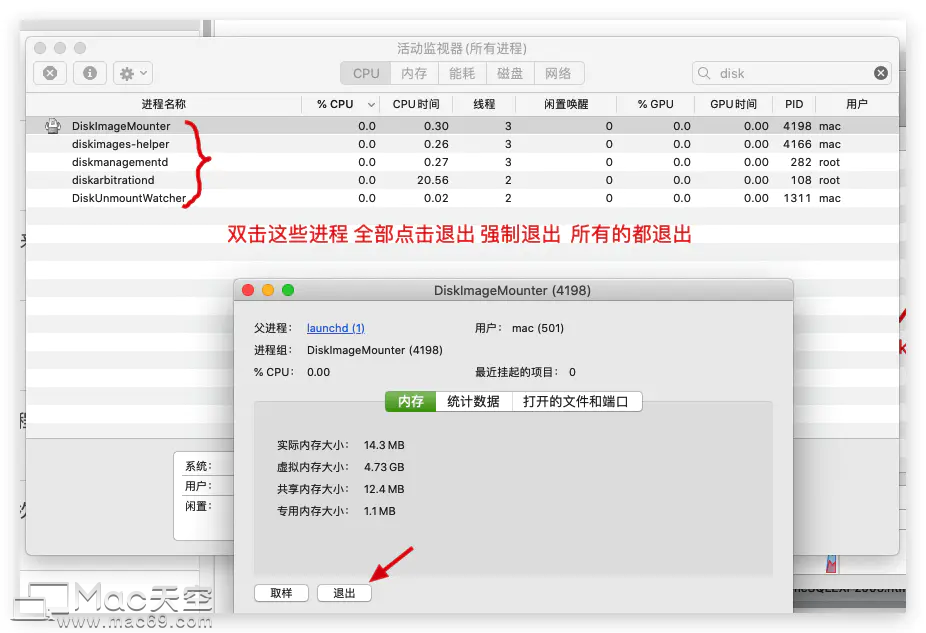Click the 取样 button

281,593
